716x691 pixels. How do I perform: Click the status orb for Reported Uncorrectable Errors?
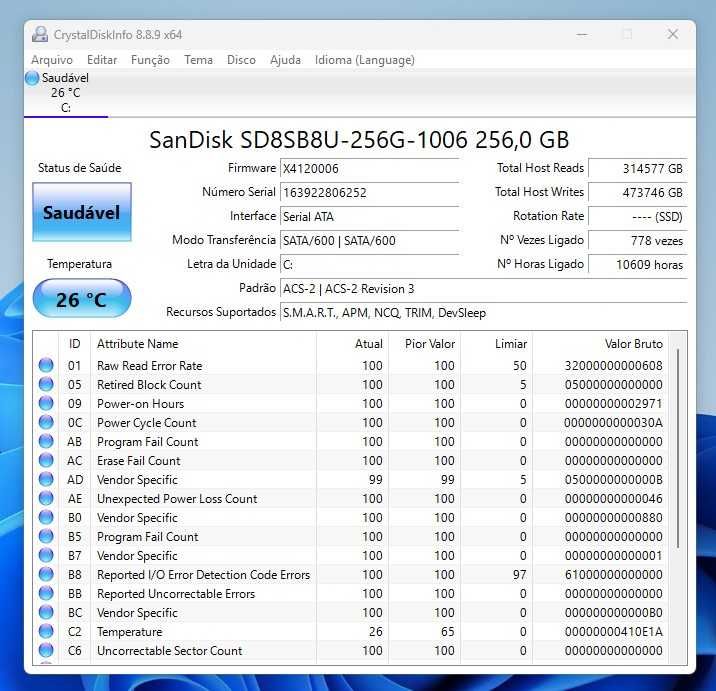point(46,593)
